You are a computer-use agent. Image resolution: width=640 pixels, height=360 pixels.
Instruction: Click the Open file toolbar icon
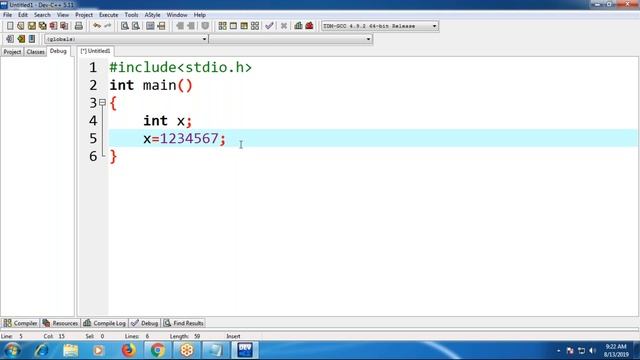21,26
